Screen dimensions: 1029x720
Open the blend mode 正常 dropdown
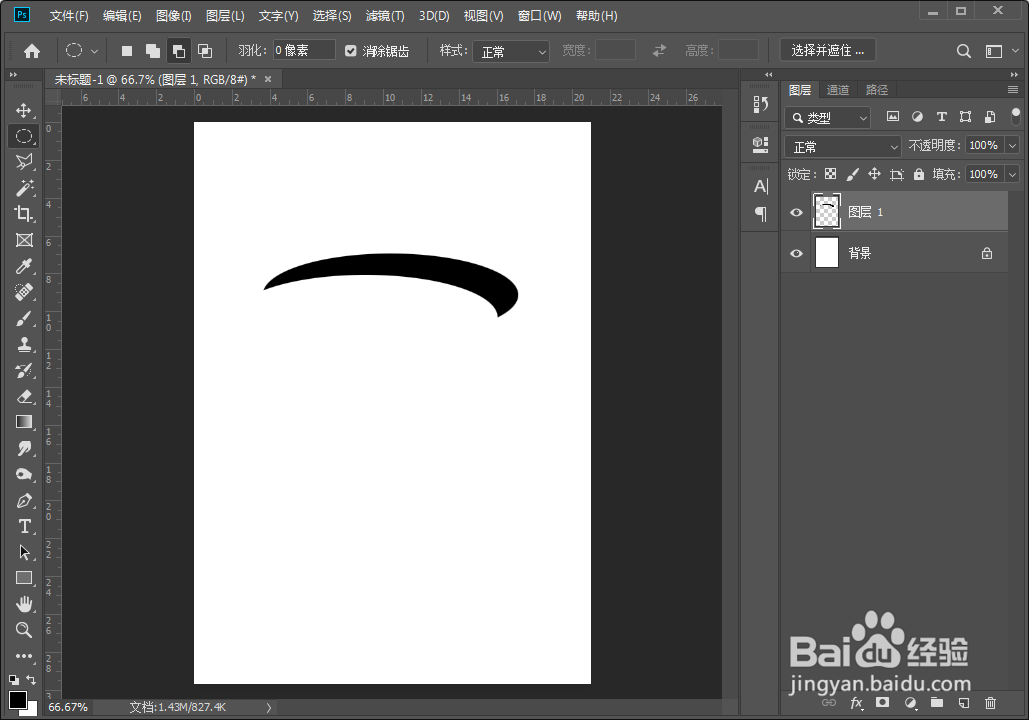click(843, 146)
